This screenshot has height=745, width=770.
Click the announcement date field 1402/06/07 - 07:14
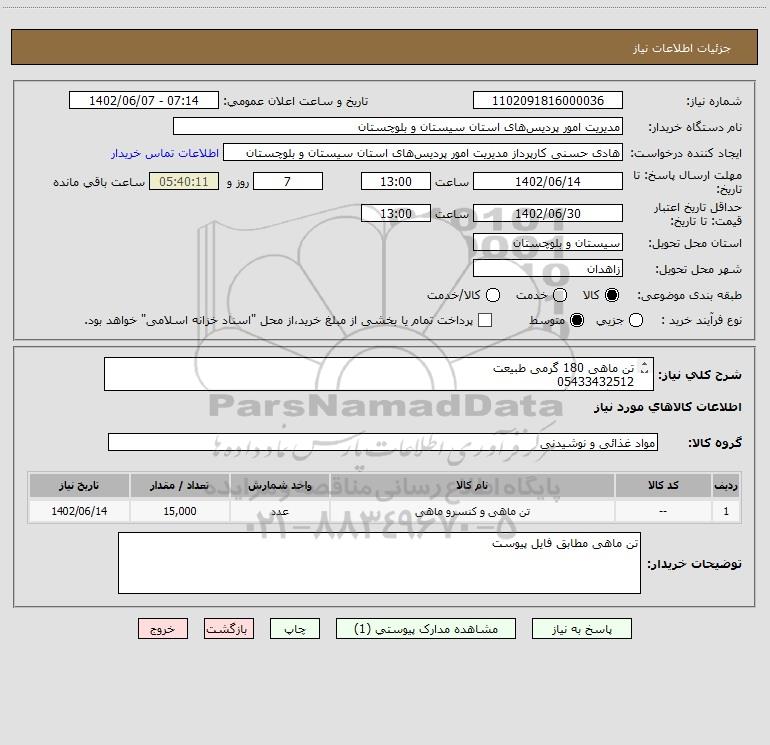[x=143, y=100]
